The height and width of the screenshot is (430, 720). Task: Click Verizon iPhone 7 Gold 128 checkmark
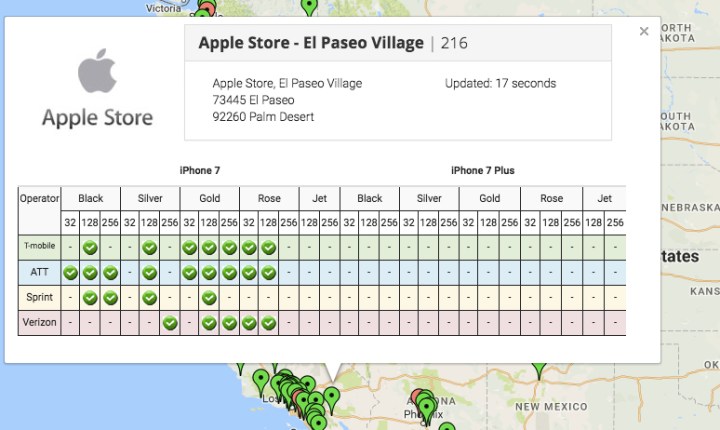(209, 323)
